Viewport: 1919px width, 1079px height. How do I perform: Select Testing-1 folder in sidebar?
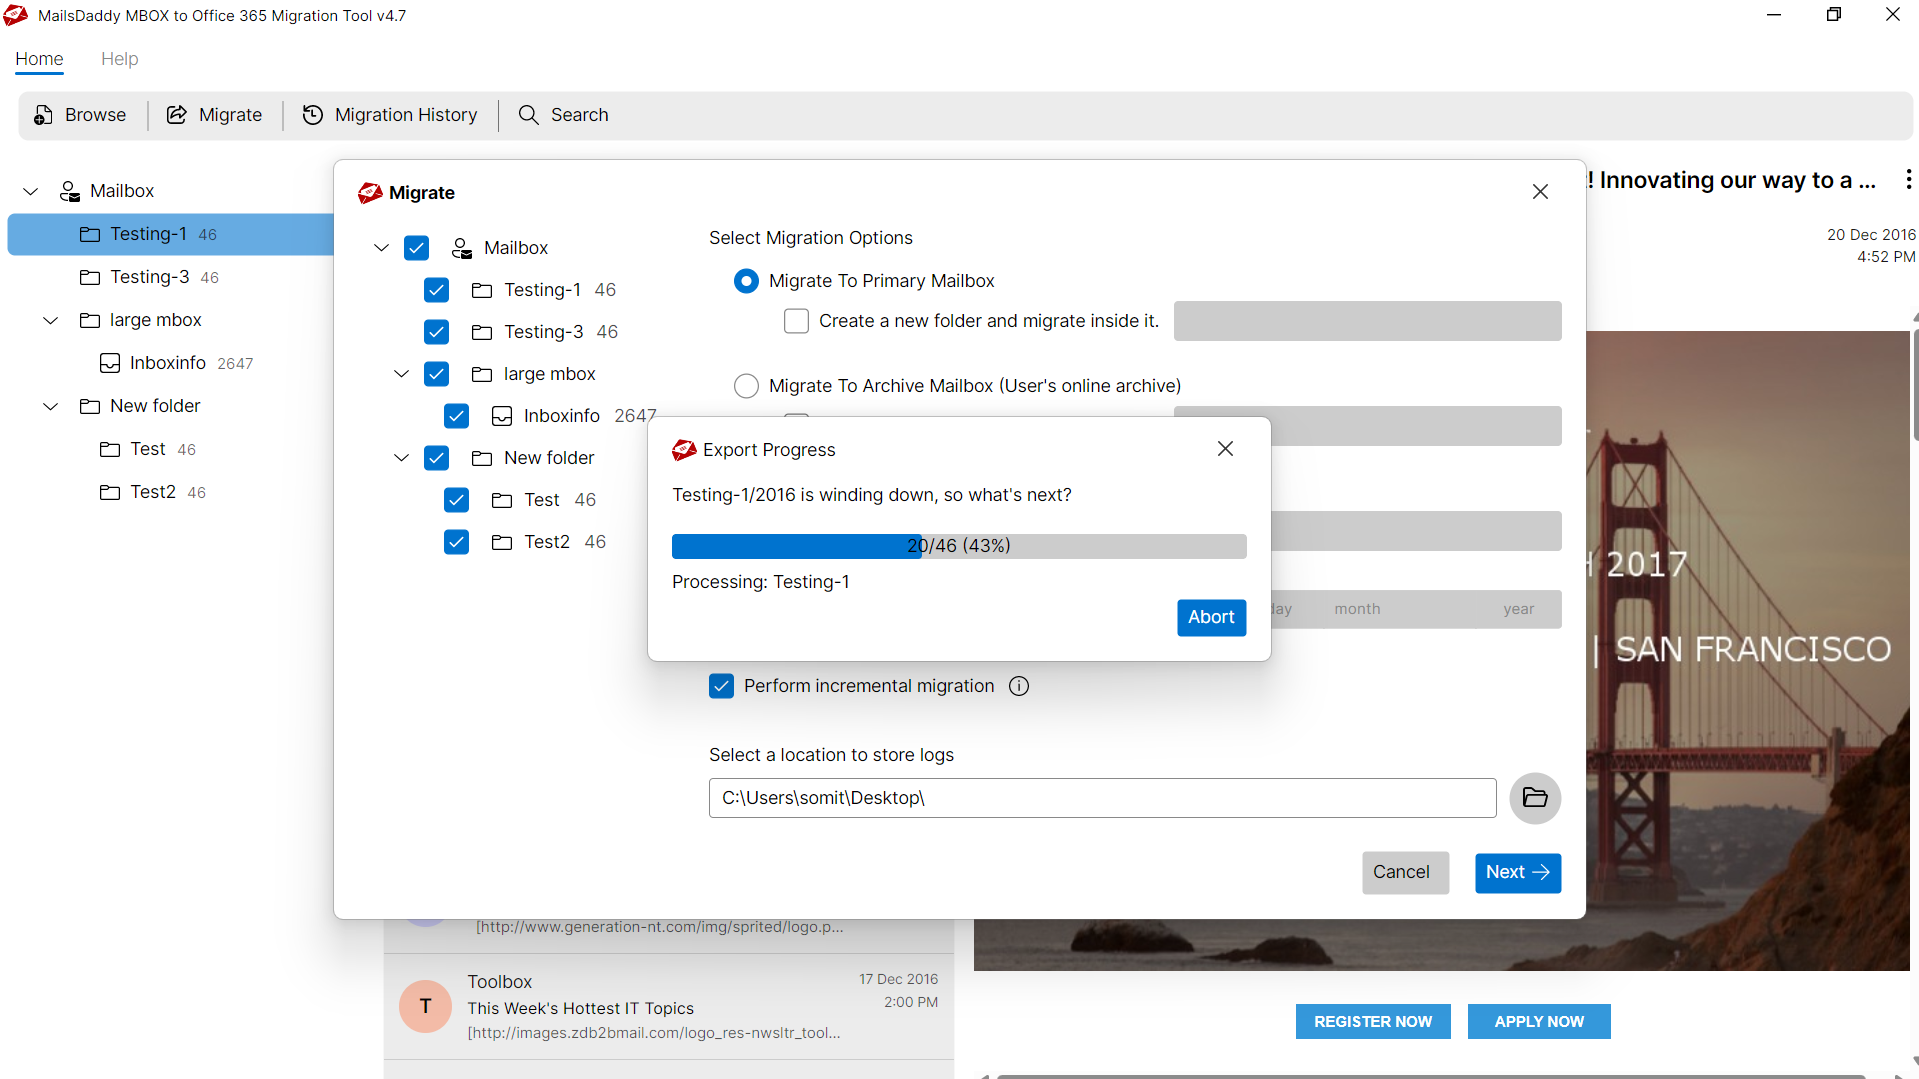click(x=170, y=234)
